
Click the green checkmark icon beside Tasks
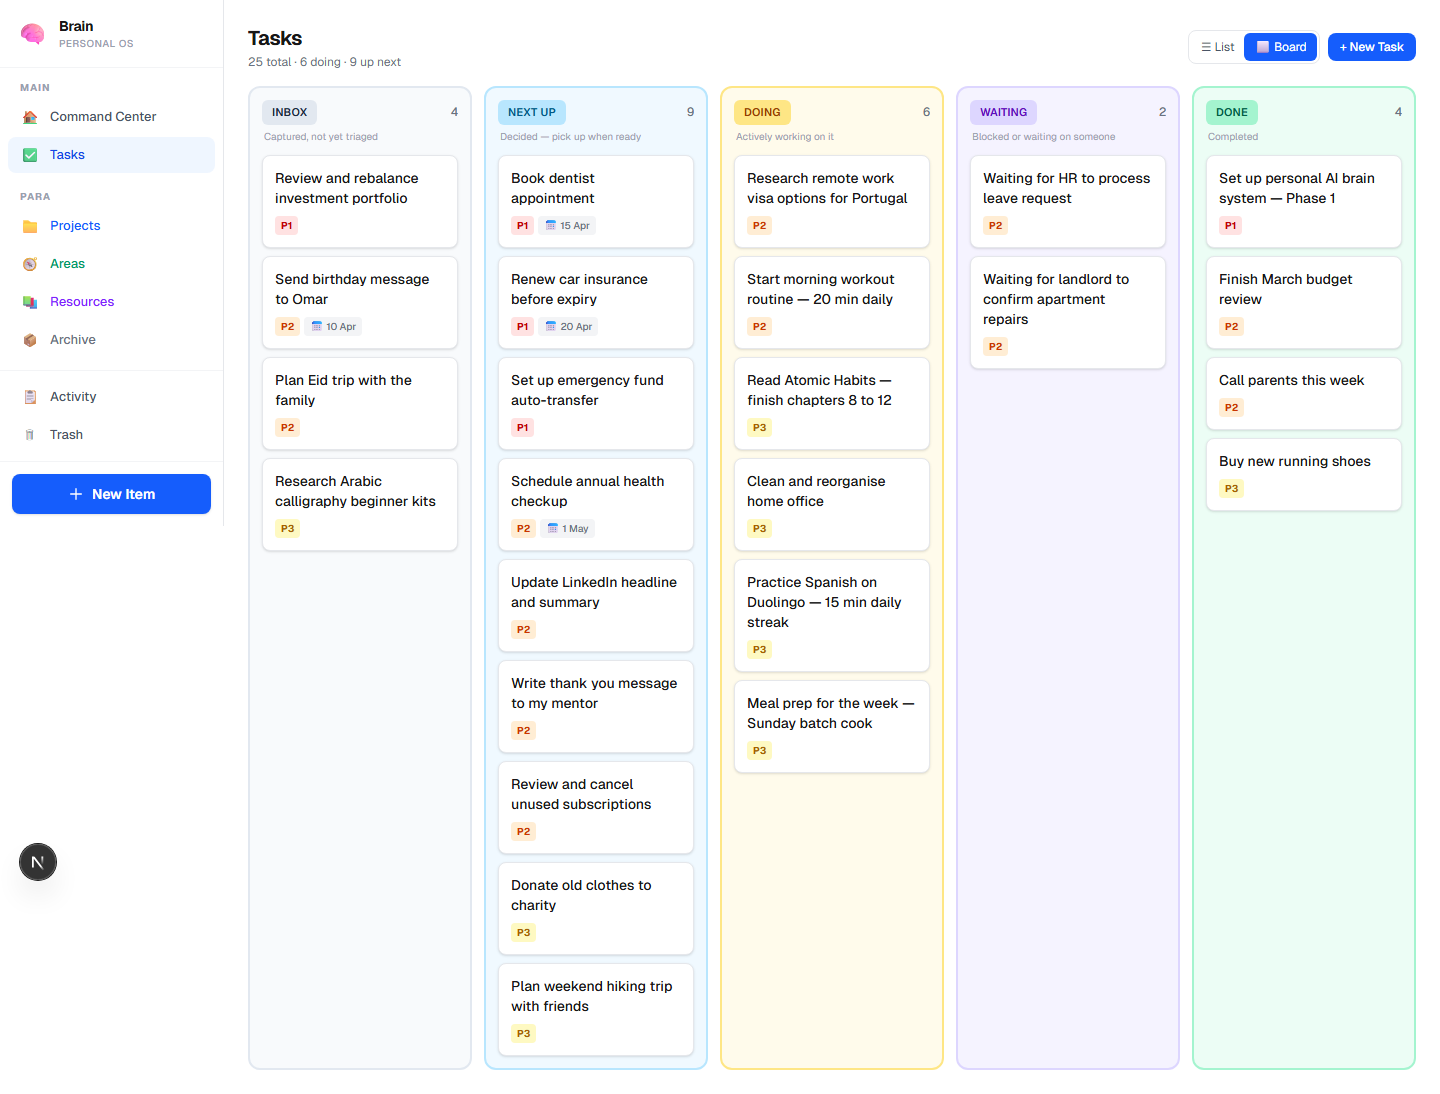[30, 154]
